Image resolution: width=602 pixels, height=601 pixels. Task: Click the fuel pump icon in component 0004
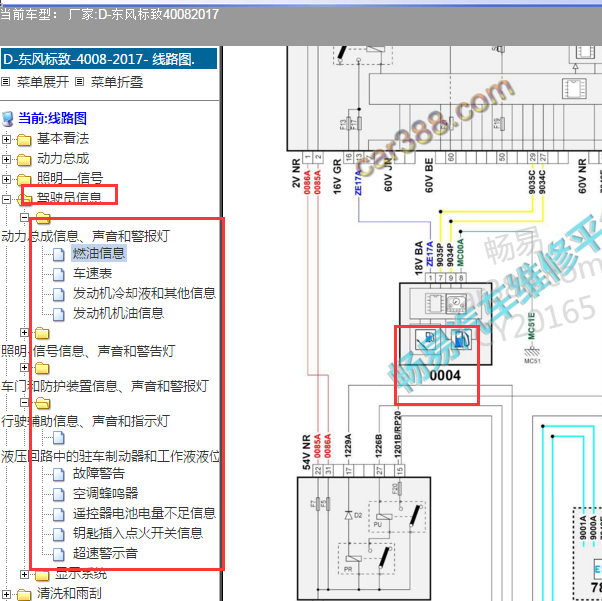click(x=461, y=339)
